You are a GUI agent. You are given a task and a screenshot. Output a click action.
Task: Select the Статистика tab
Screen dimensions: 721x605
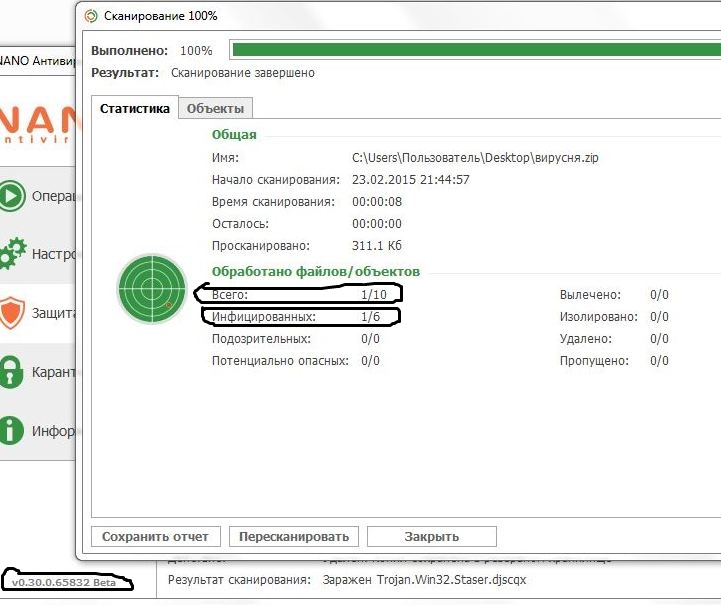[x=135, y=108]
